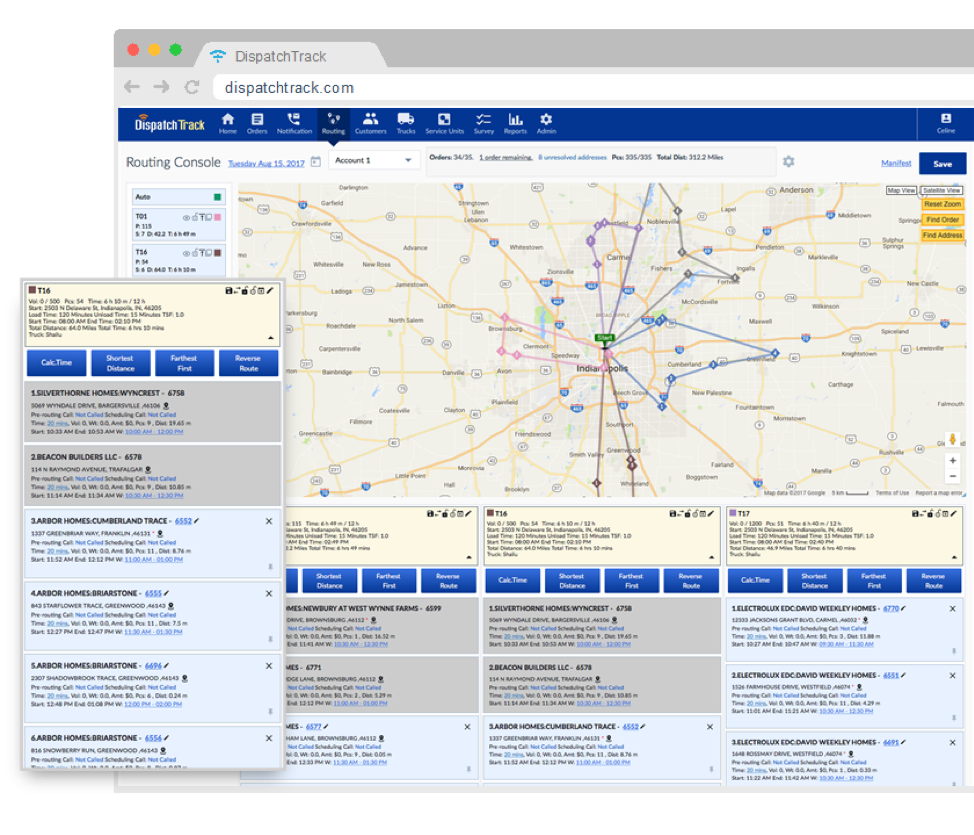Open the Reports icon
The height and width of the screenshot is (835, 974).
(x=514, y=121)
